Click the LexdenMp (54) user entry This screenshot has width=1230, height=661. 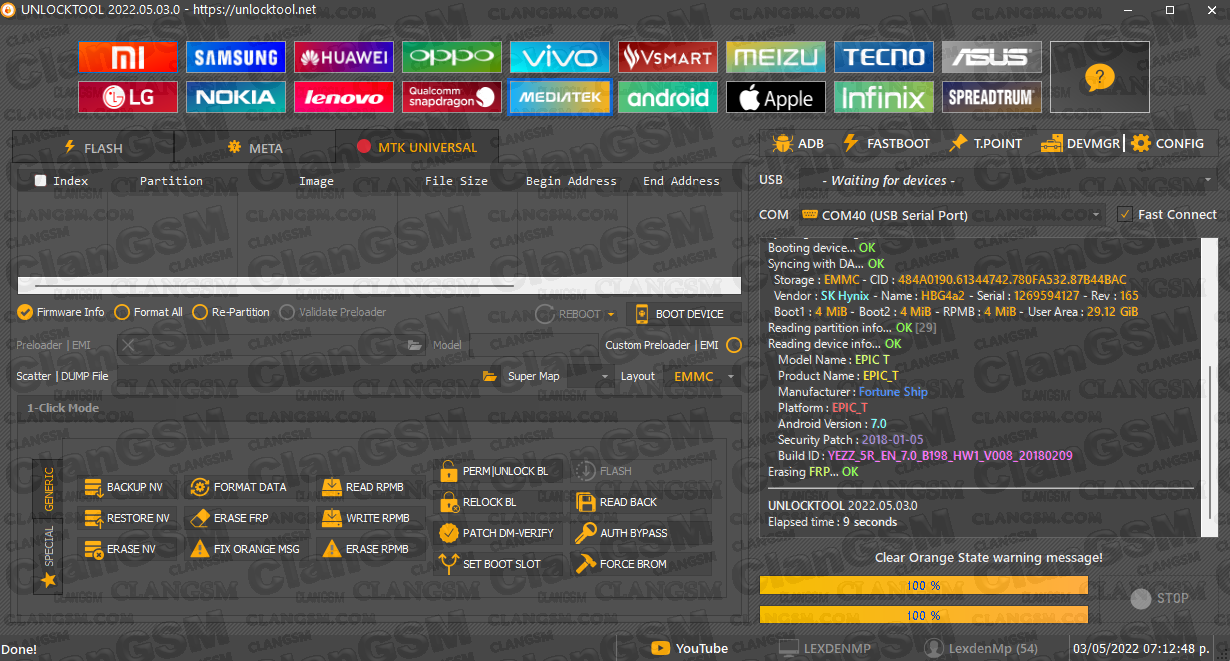click(x=982, y=648)
